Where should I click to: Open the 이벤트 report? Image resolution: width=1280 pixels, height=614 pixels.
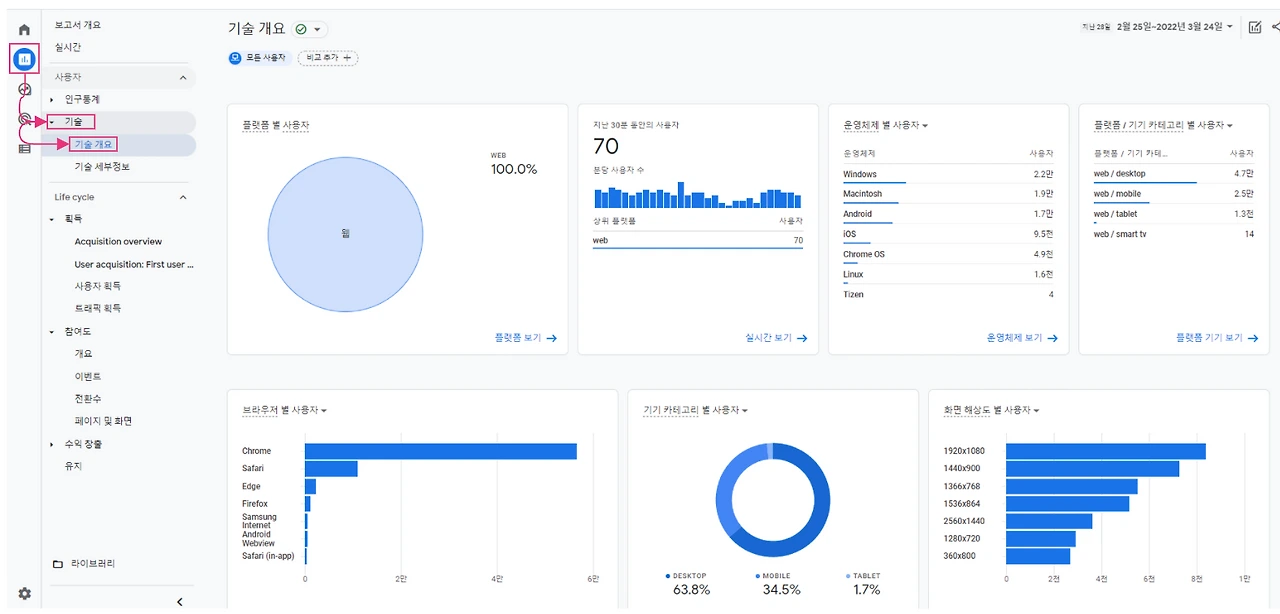88,376
